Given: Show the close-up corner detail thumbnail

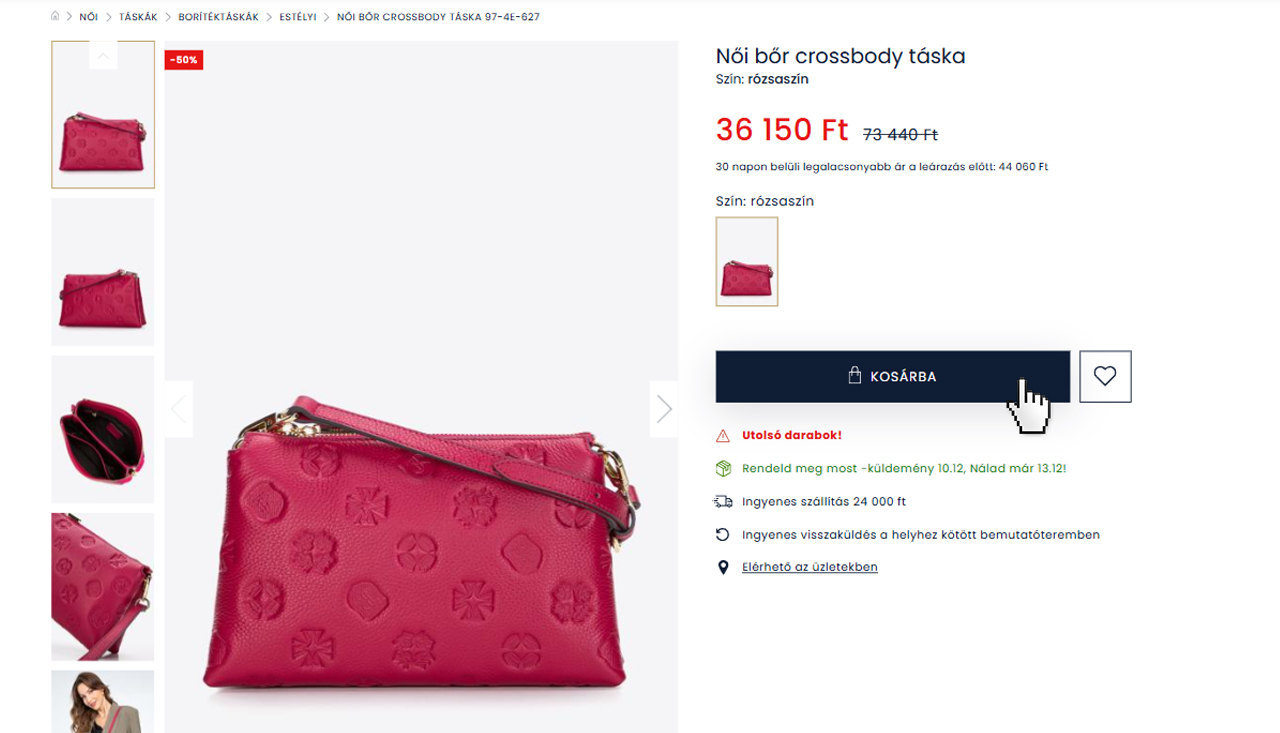Looking at the screenshot, I should (103, 586).
